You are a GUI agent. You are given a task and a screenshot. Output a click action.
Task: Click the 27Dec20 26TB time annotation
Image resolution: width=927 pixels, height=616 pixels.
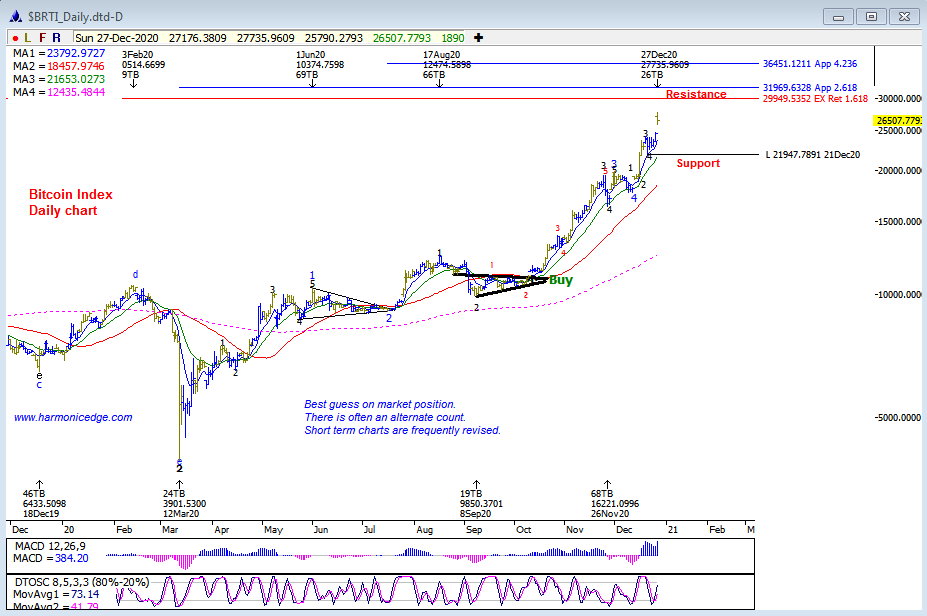point(665,65)
